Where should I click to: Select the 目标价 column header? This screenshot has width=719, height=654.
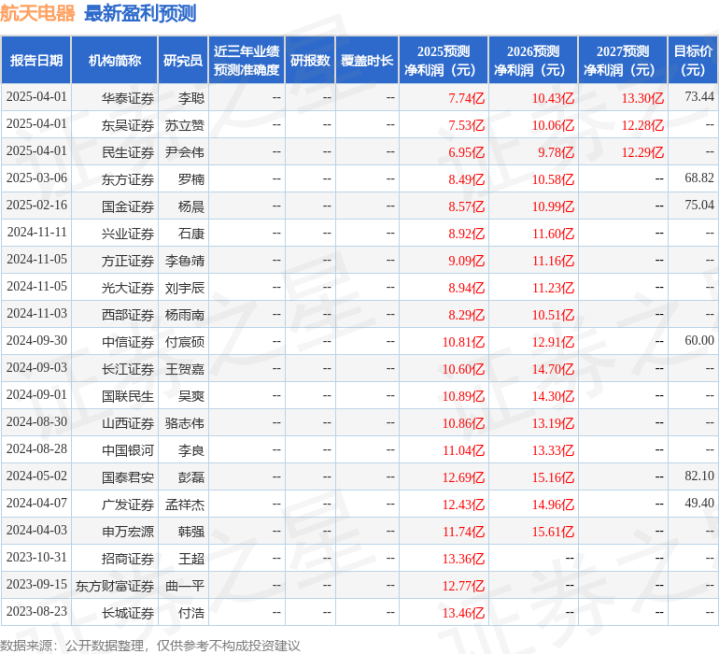[x=693, y=60]
